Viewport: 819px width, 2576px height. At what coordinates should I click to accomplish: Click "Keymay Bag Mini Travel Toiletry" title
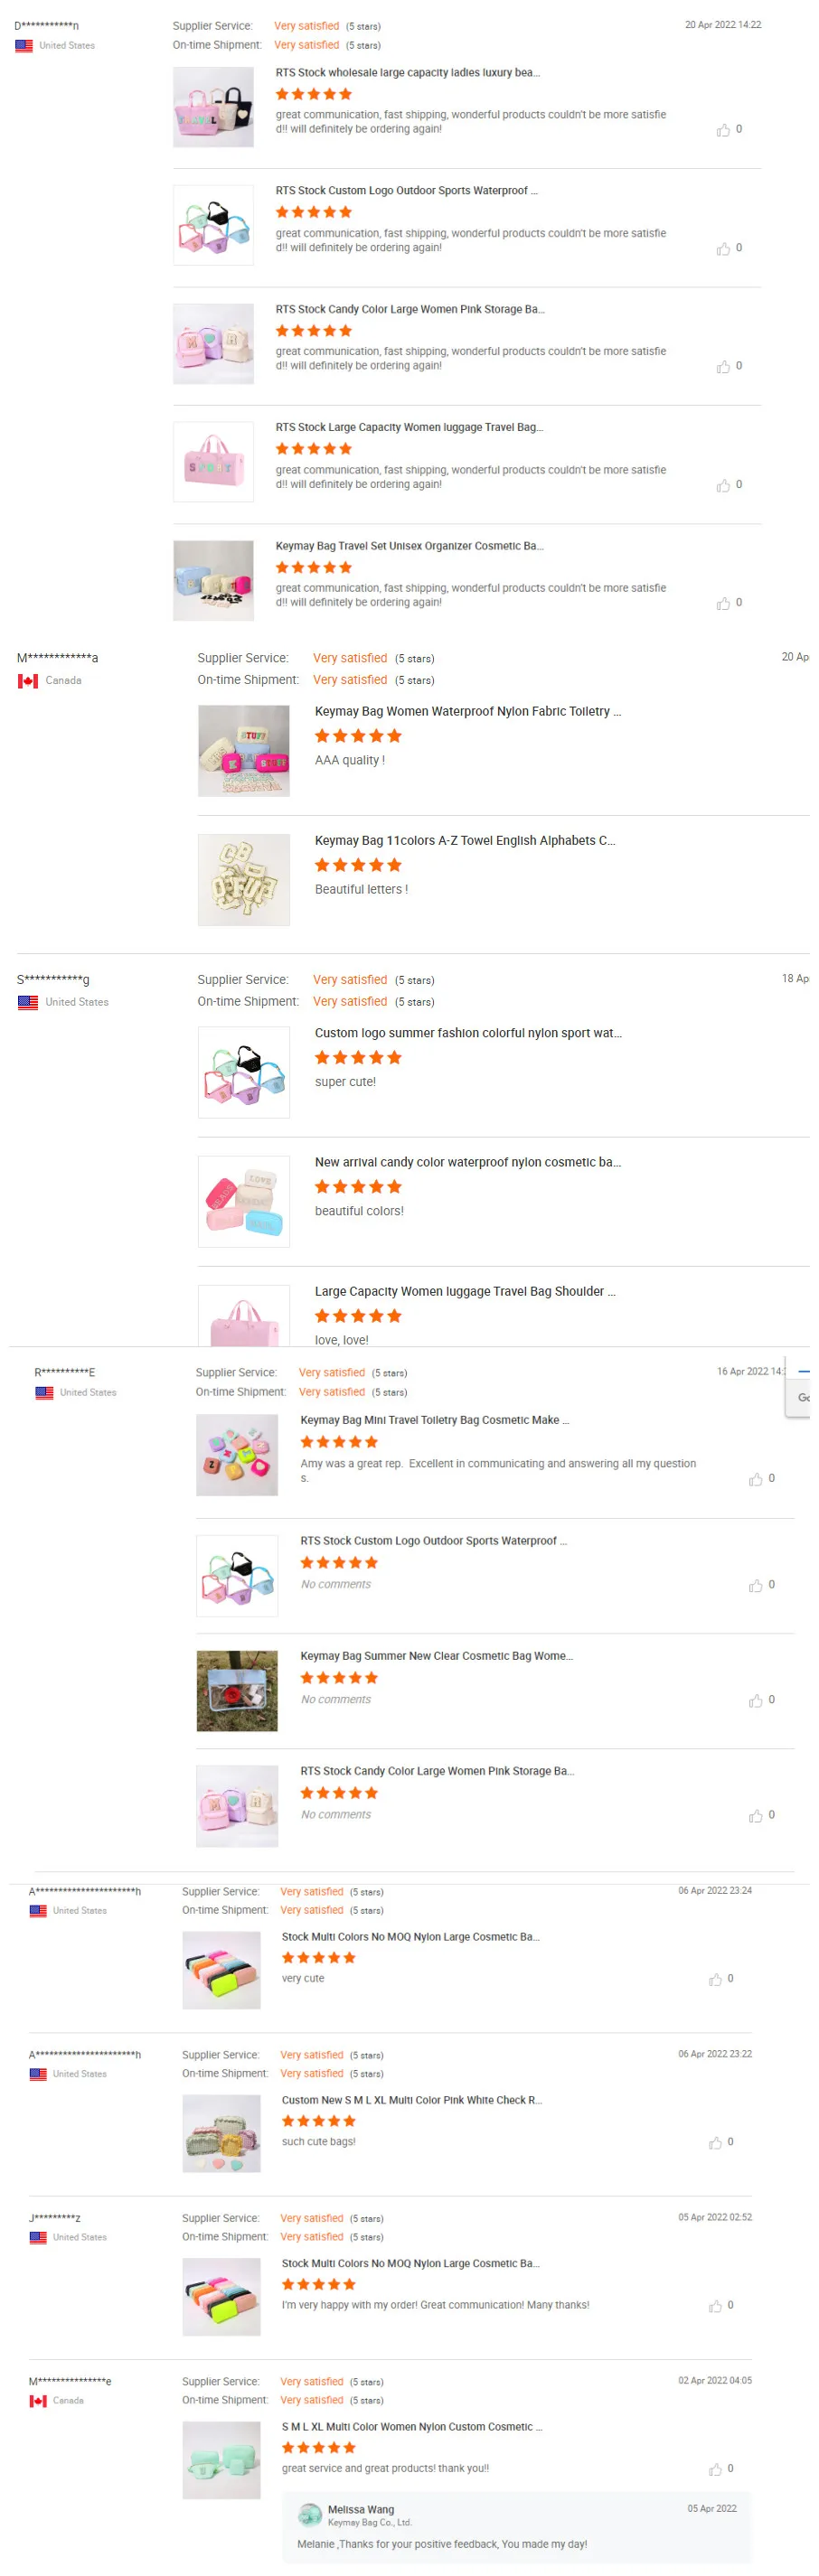click(x=434, y=1420)
